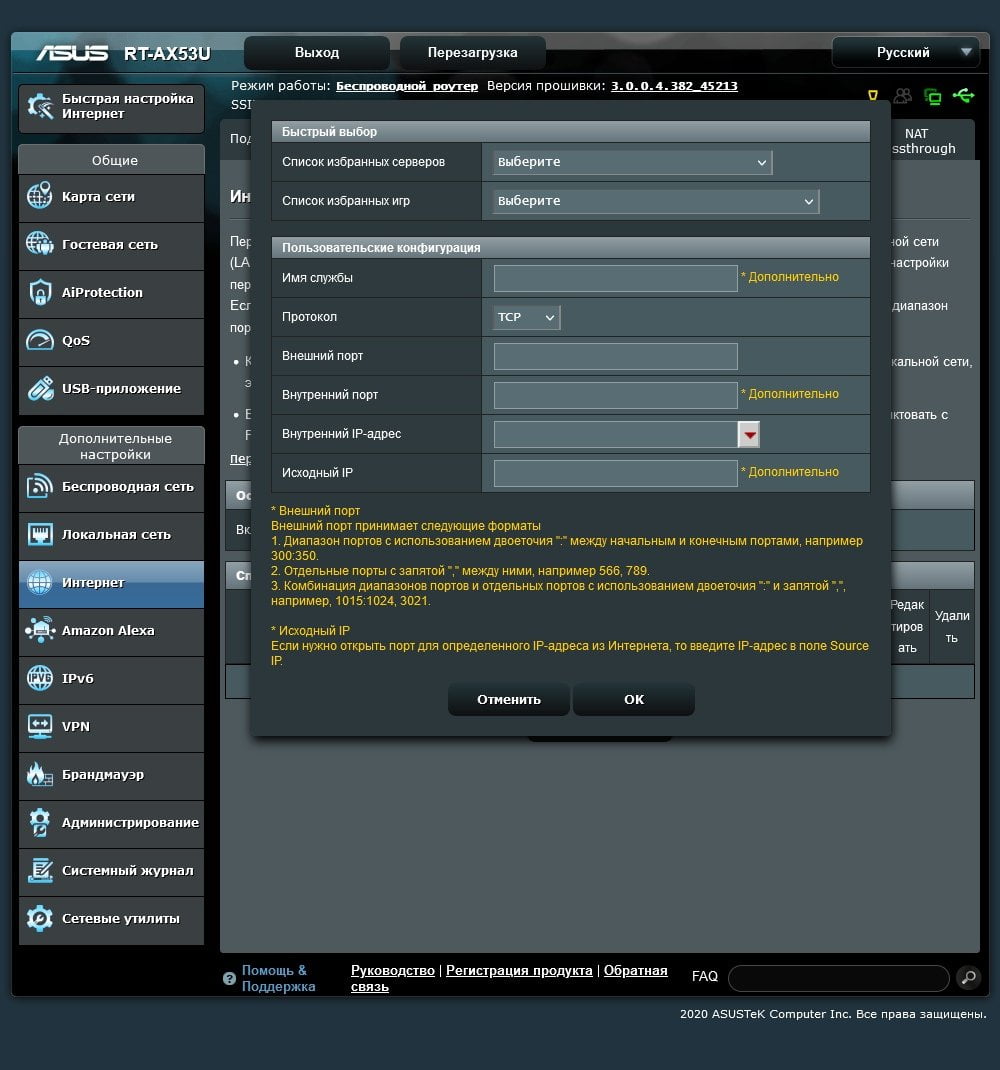Open the Help & Support link
1000x1070 pixels.
278,979
